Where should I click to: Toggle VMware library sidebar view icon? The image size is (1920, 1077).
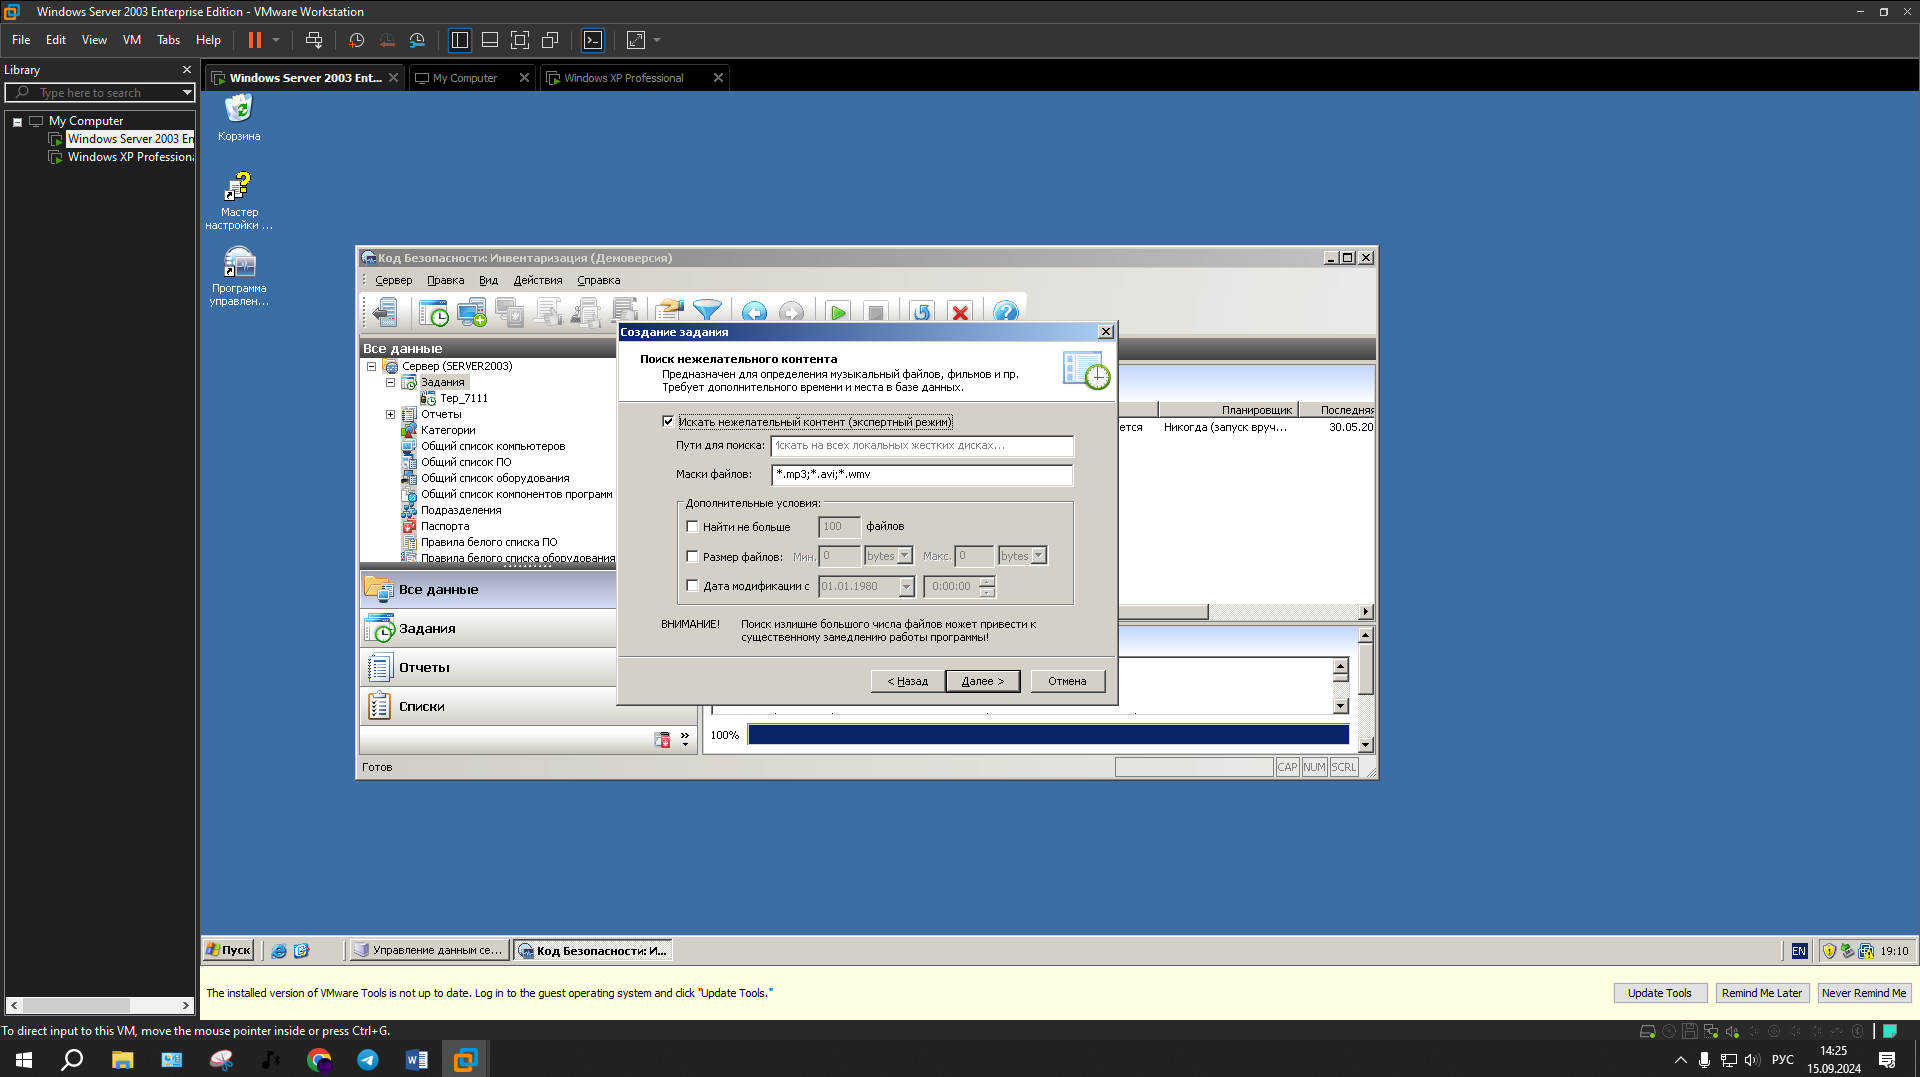click(x=460, y=40)
